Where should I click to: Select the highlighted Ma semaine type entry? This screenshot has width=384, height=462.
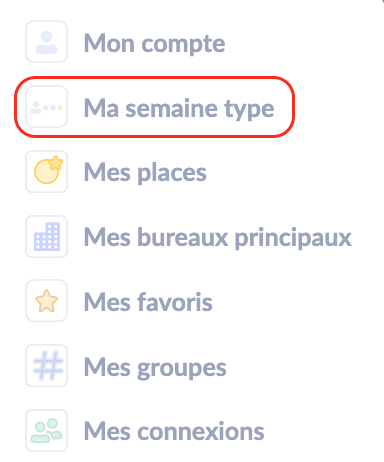(x=154, y=107)
